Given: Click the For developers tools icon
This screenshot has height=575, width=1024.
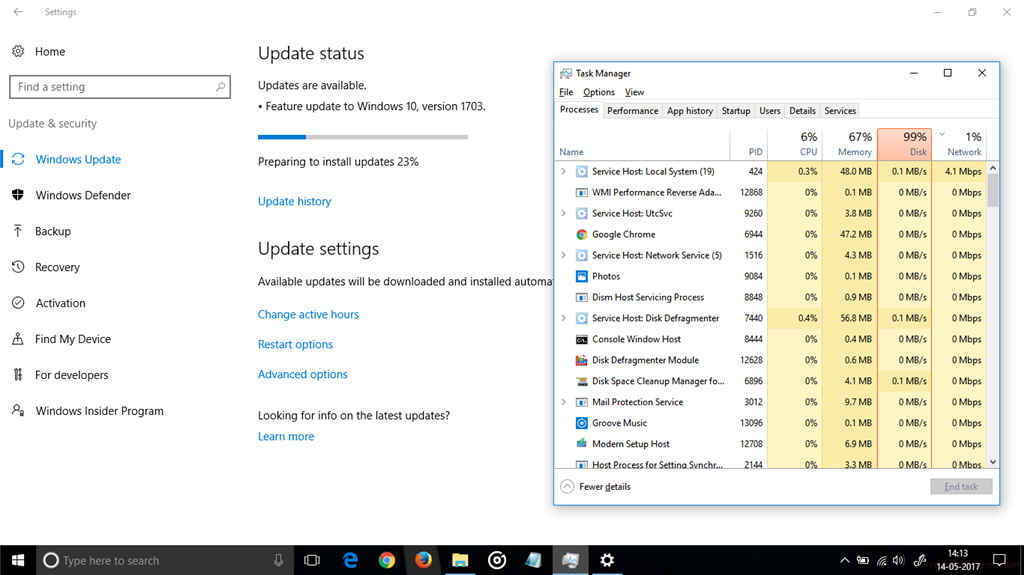Looking at the screenshot, I should tap(18, 374).
